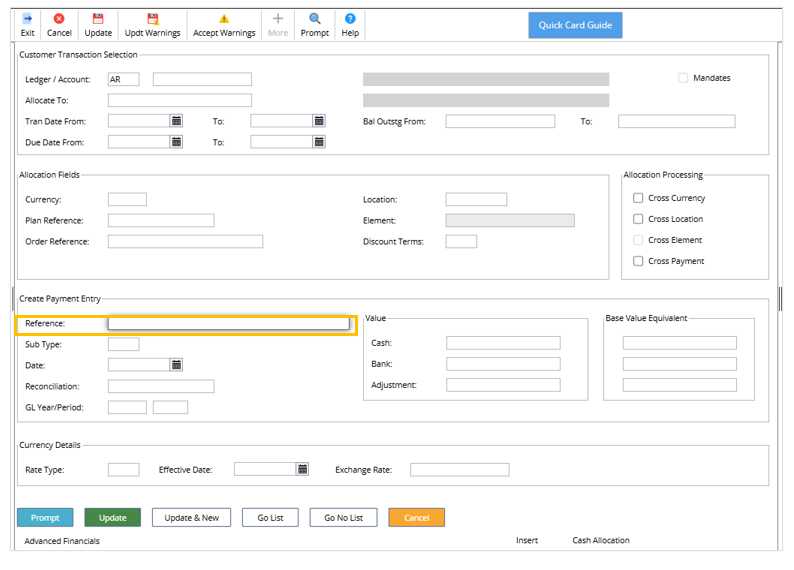Viewport: 794px width, 570px height.
Task: Open the Quick Card Guide
Action: coord(575,25)
